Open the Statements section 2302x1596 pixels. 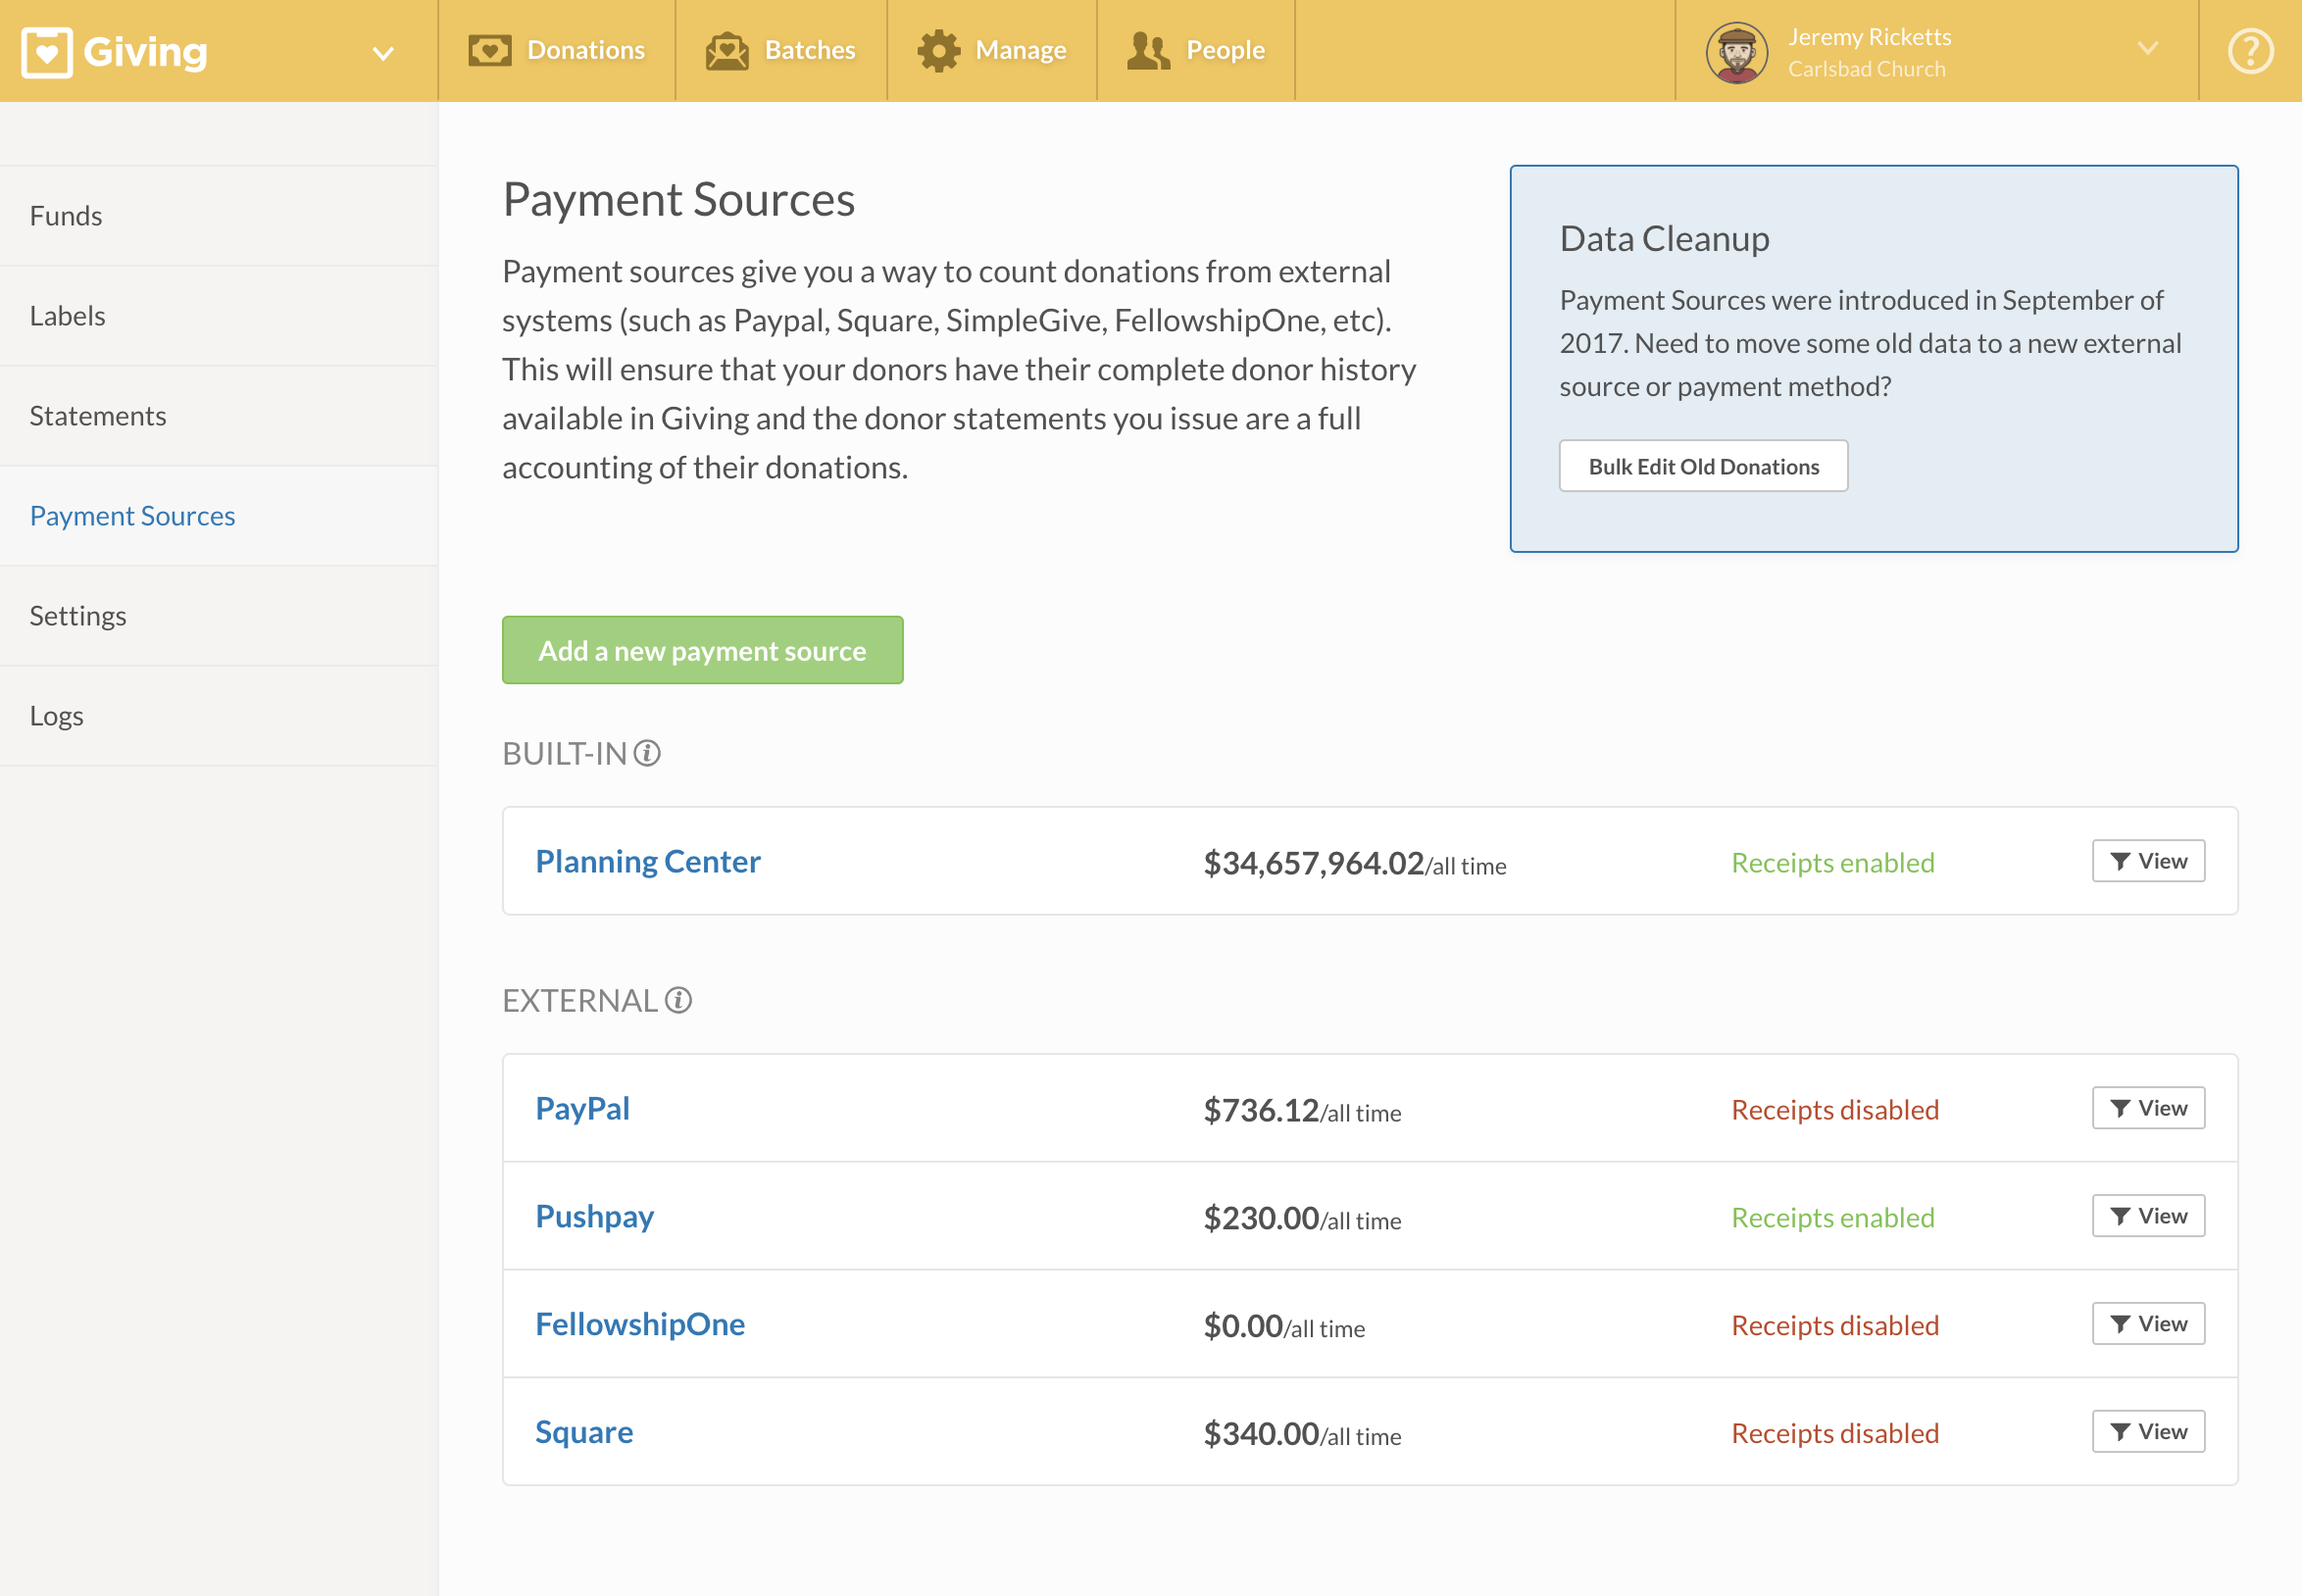(x=98, y=416)
